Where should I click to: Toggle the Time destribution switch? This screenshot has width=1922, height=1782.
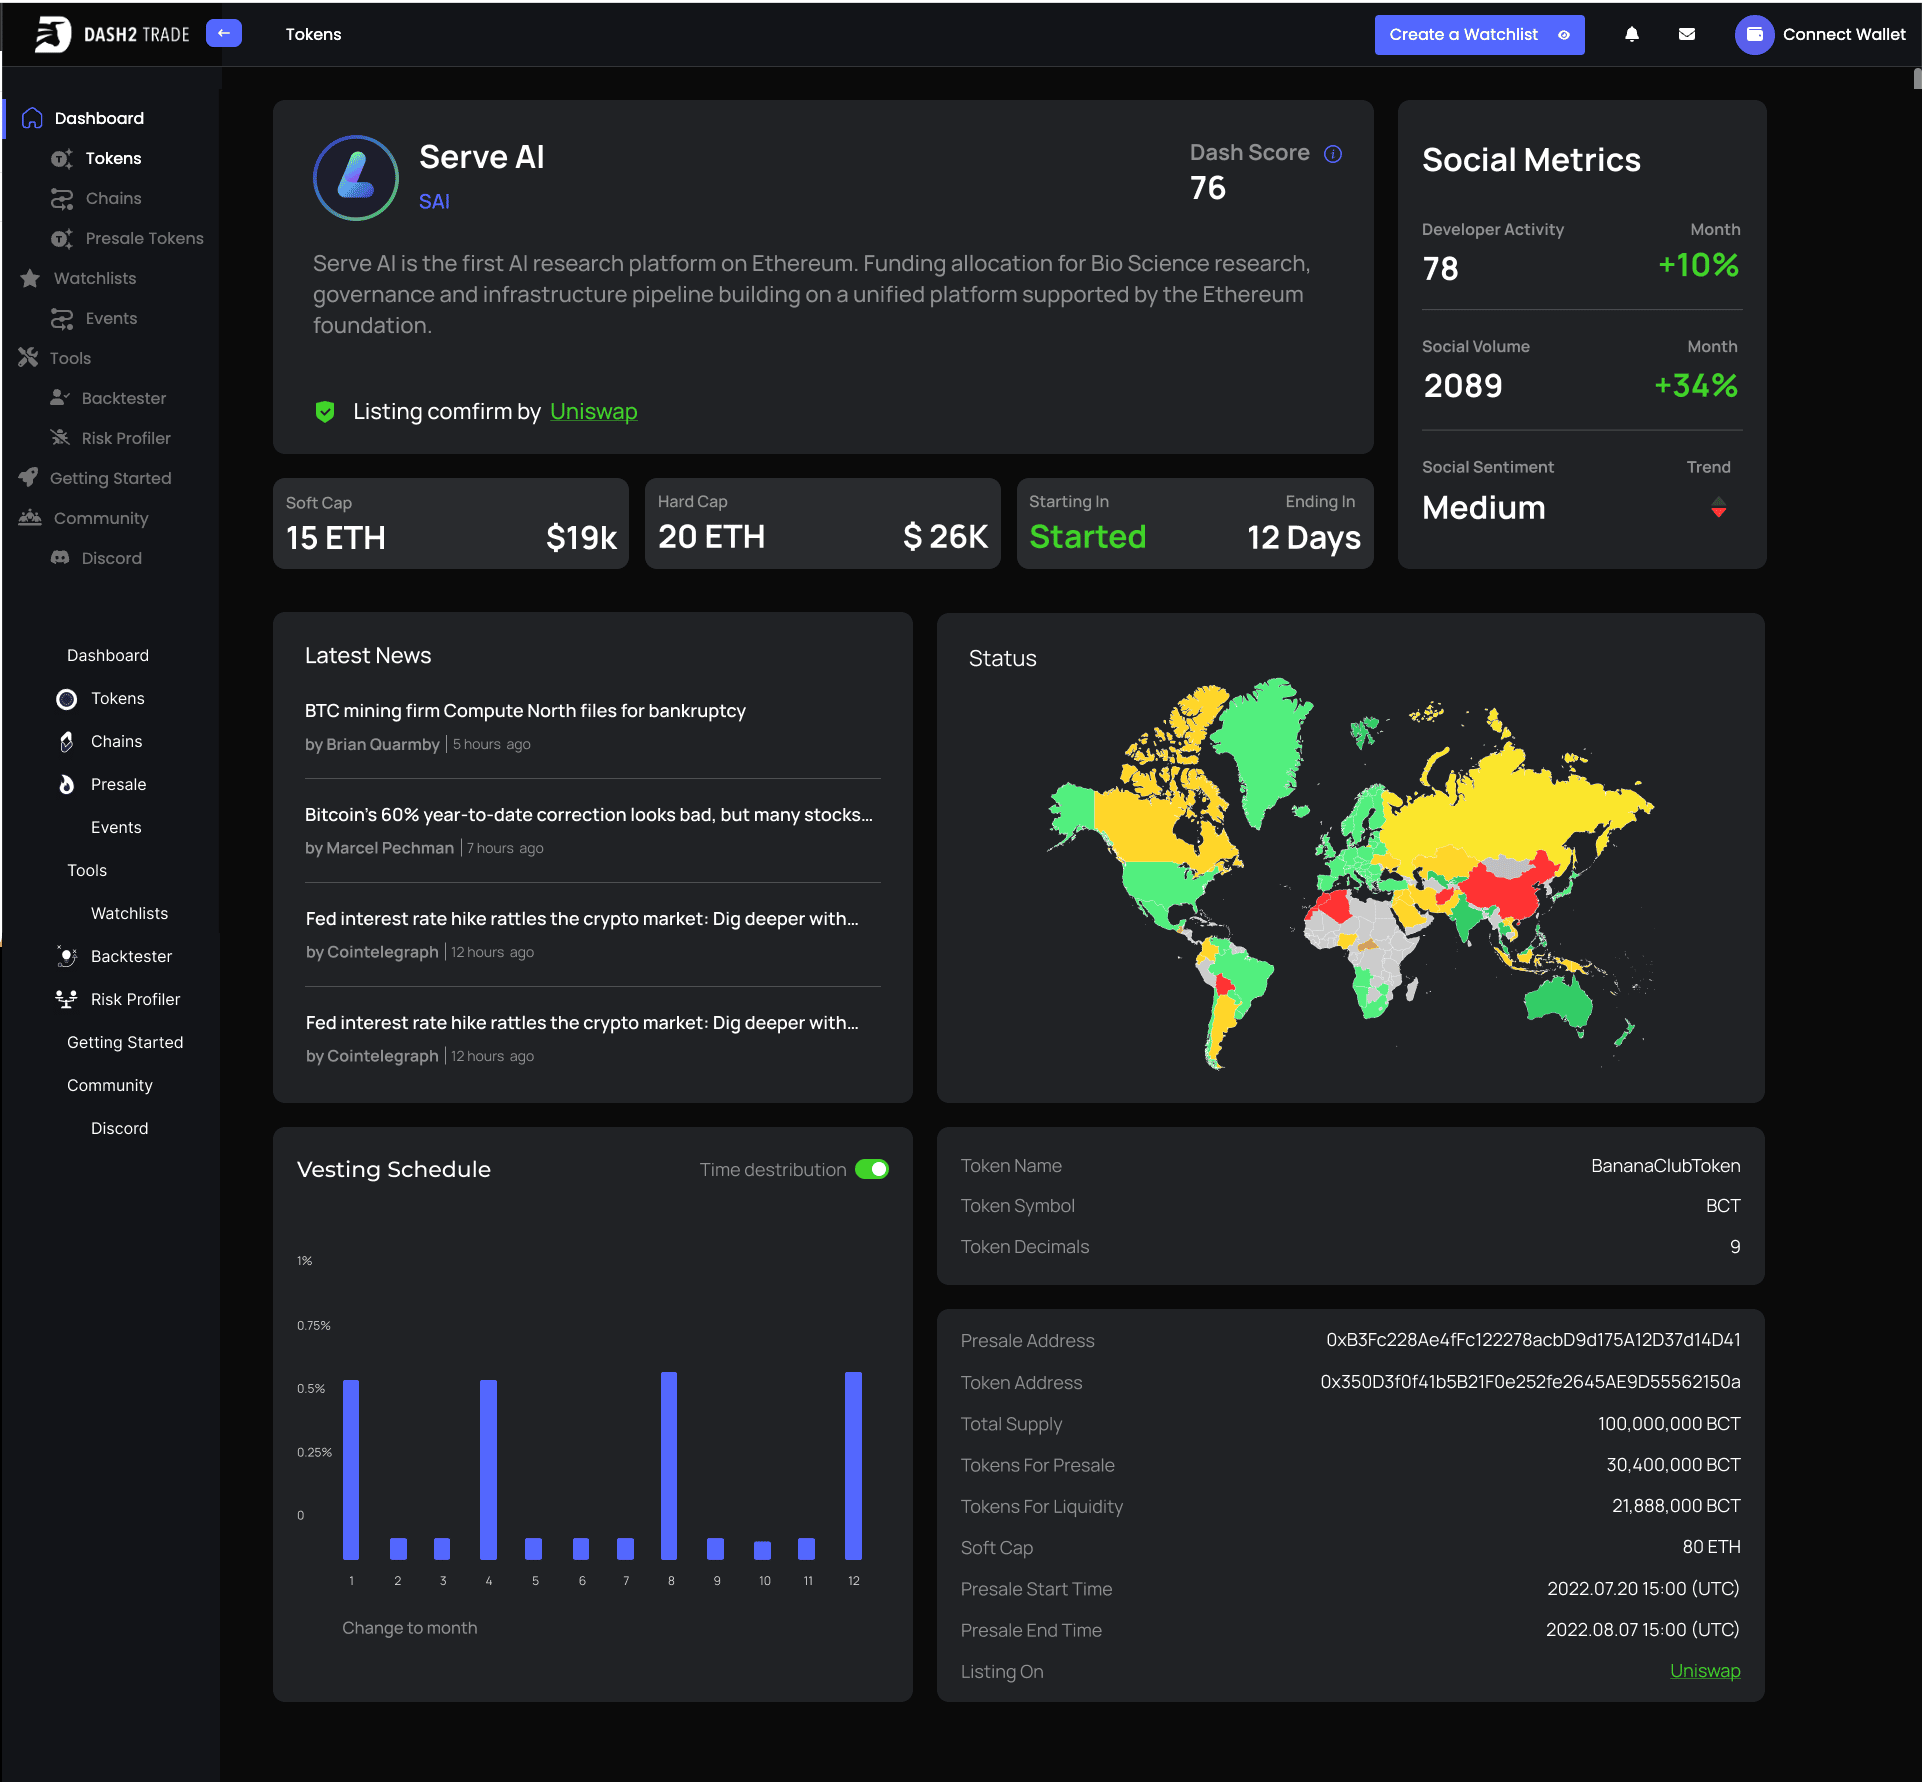click(872, 1169)
